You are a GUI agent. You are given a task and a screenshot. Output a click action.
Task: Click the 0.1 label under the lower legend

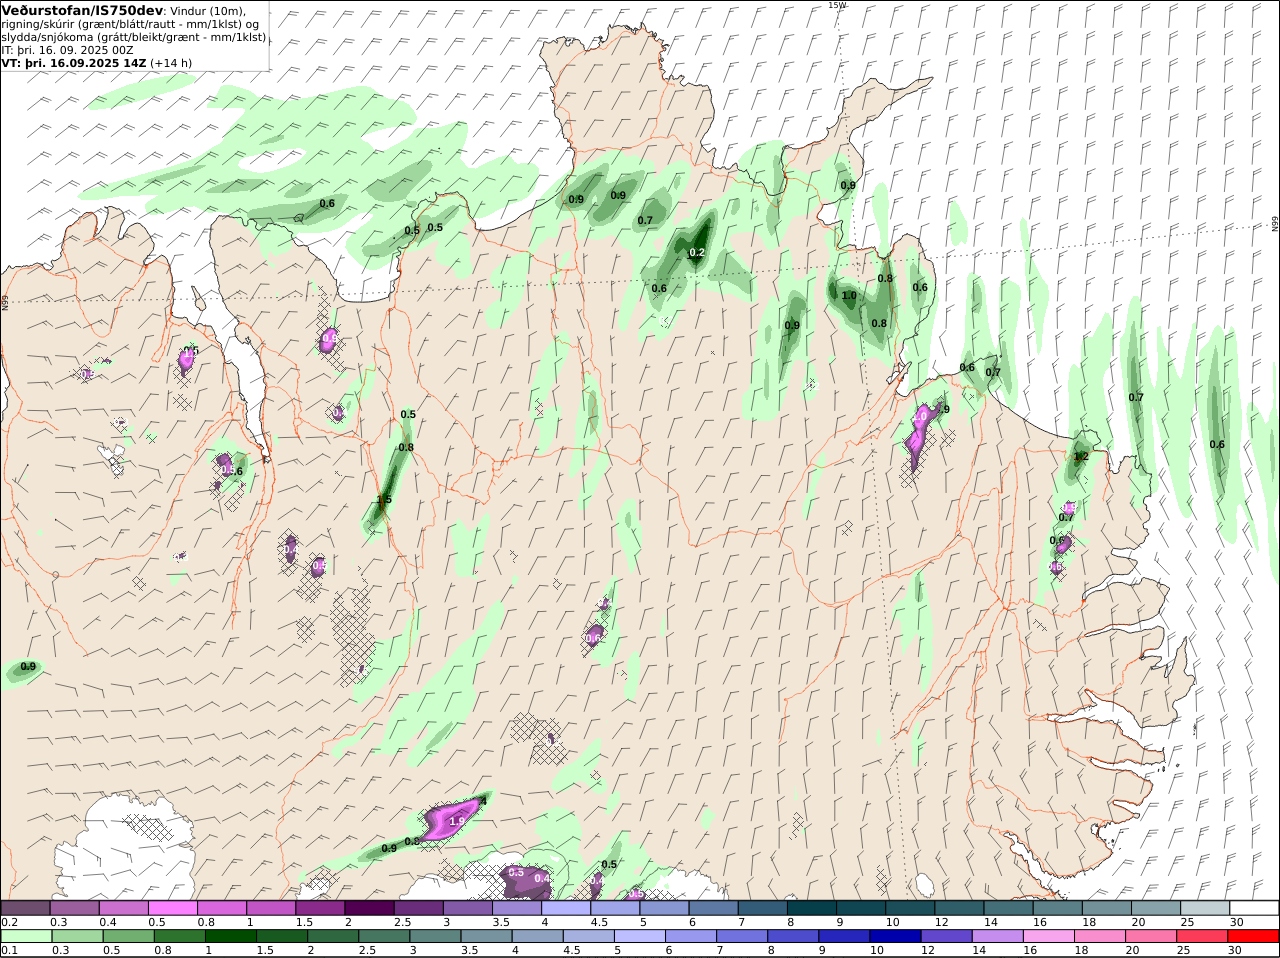point(9,950)
